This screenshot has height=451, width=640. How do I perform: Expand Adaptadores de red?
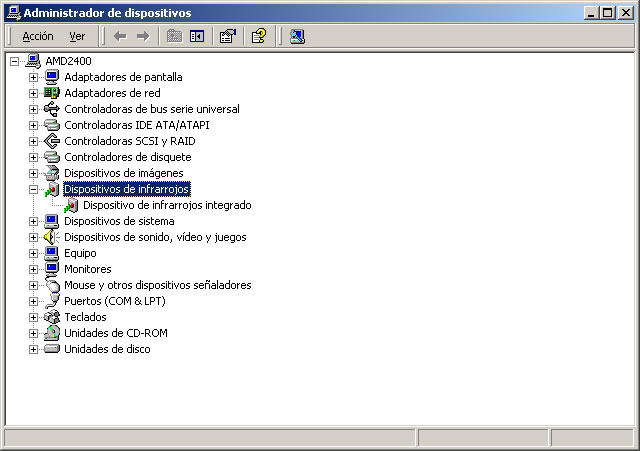(x=33, y=93)
